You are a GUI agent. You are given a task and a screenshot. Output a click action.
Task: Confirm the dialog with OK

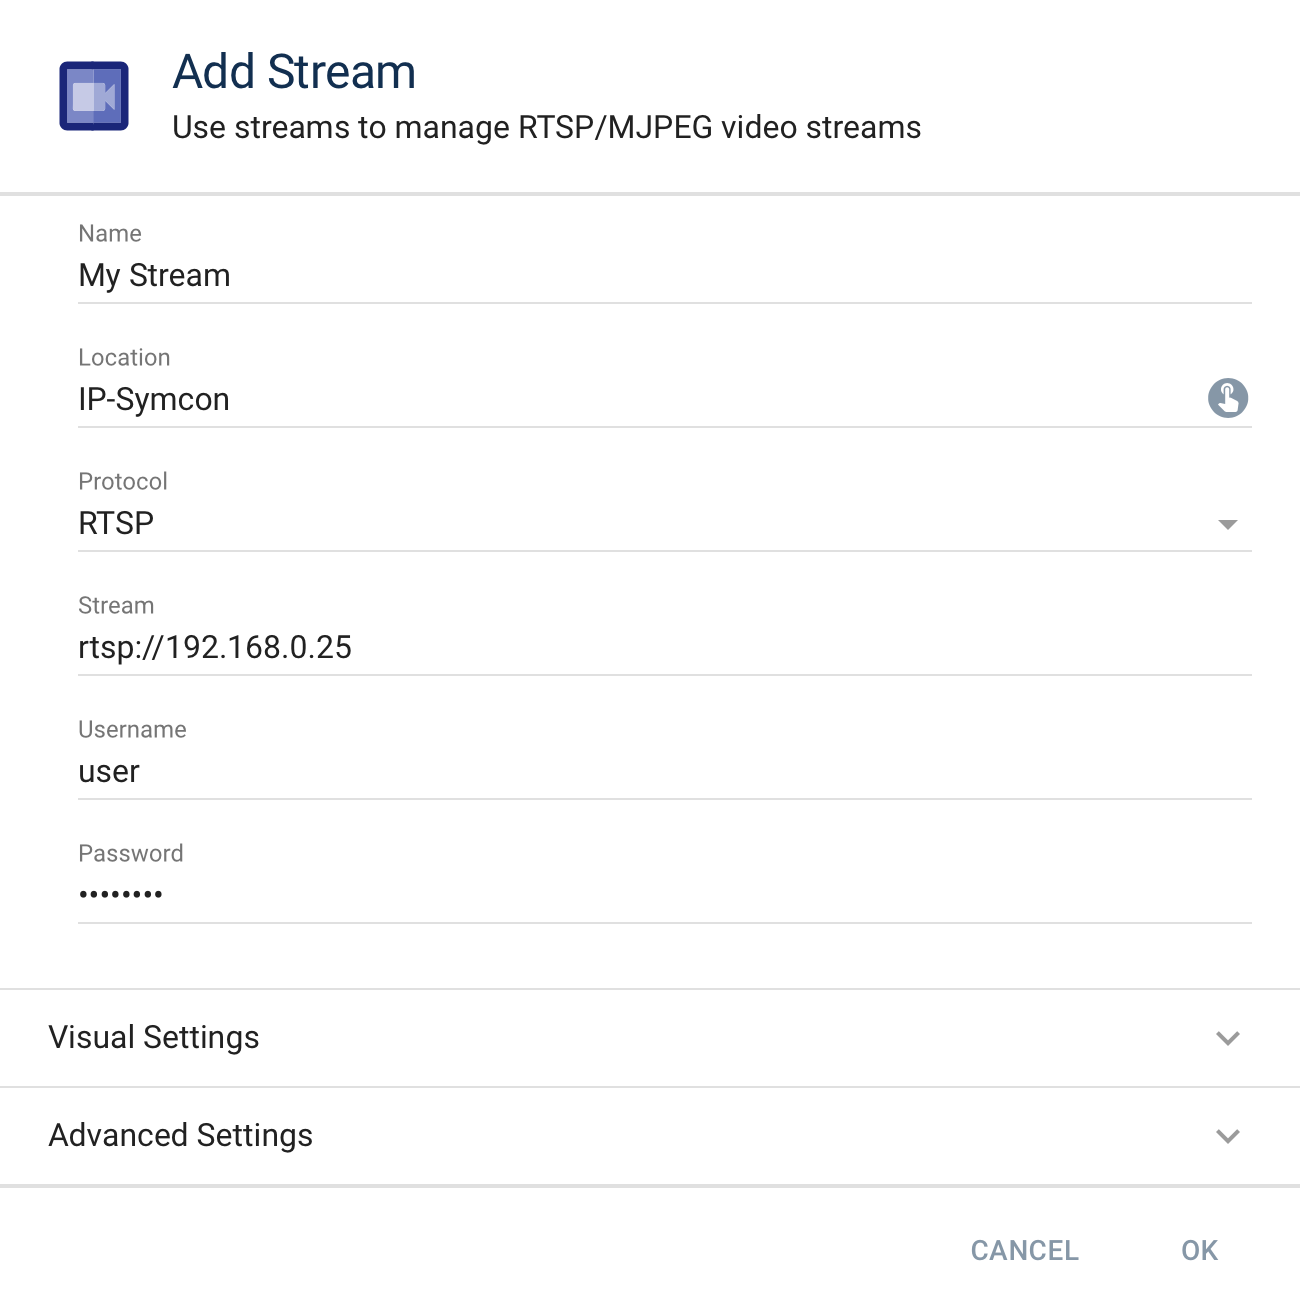tap(1199, 1250)
